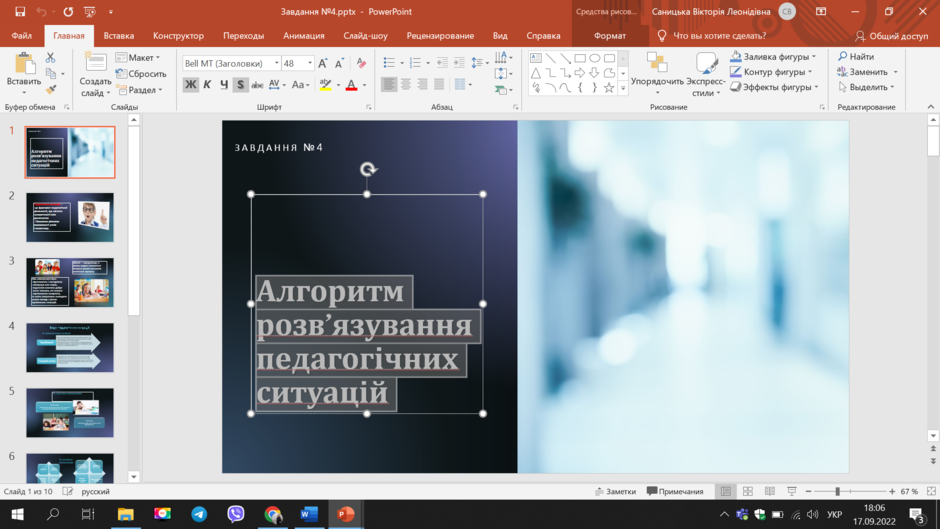Toggle strikethrough (abc) formatting

coord(257,85)
